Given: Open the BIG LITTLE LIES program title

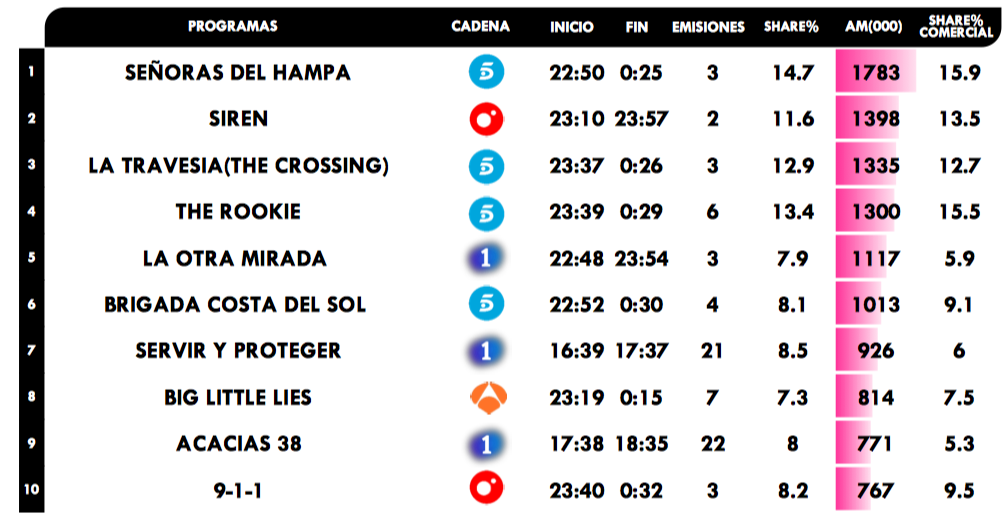Looking at the screenshot, I should pyautogui.click(x=238, y=397).
